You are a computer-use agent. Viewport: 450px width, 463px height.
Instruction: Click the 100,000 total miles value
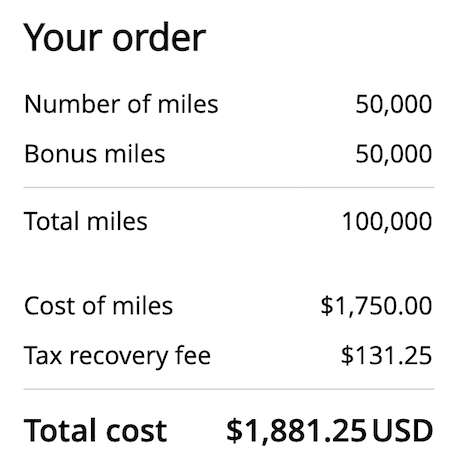(387, 222)
